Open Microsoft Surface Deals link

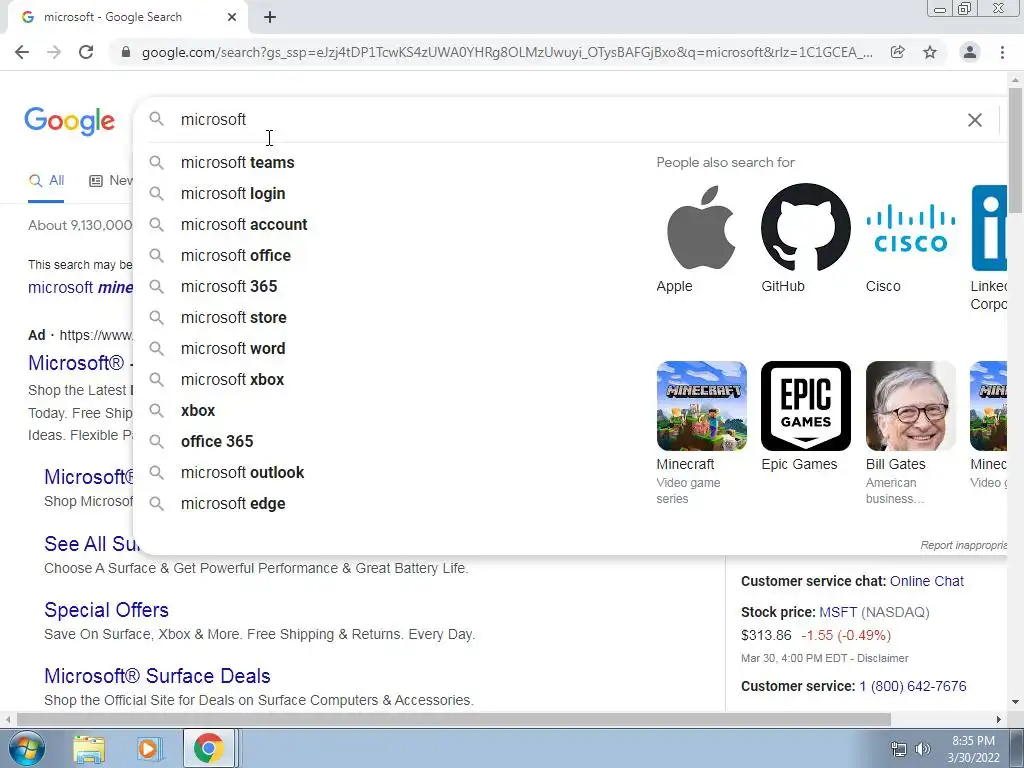point(157,676)
